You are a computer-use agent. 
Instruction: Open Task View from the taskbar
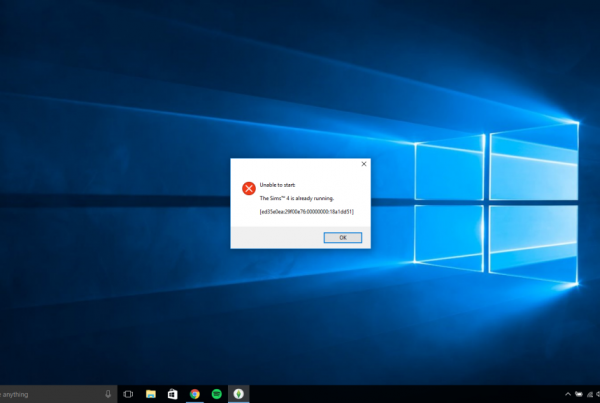tap(128, 394)
